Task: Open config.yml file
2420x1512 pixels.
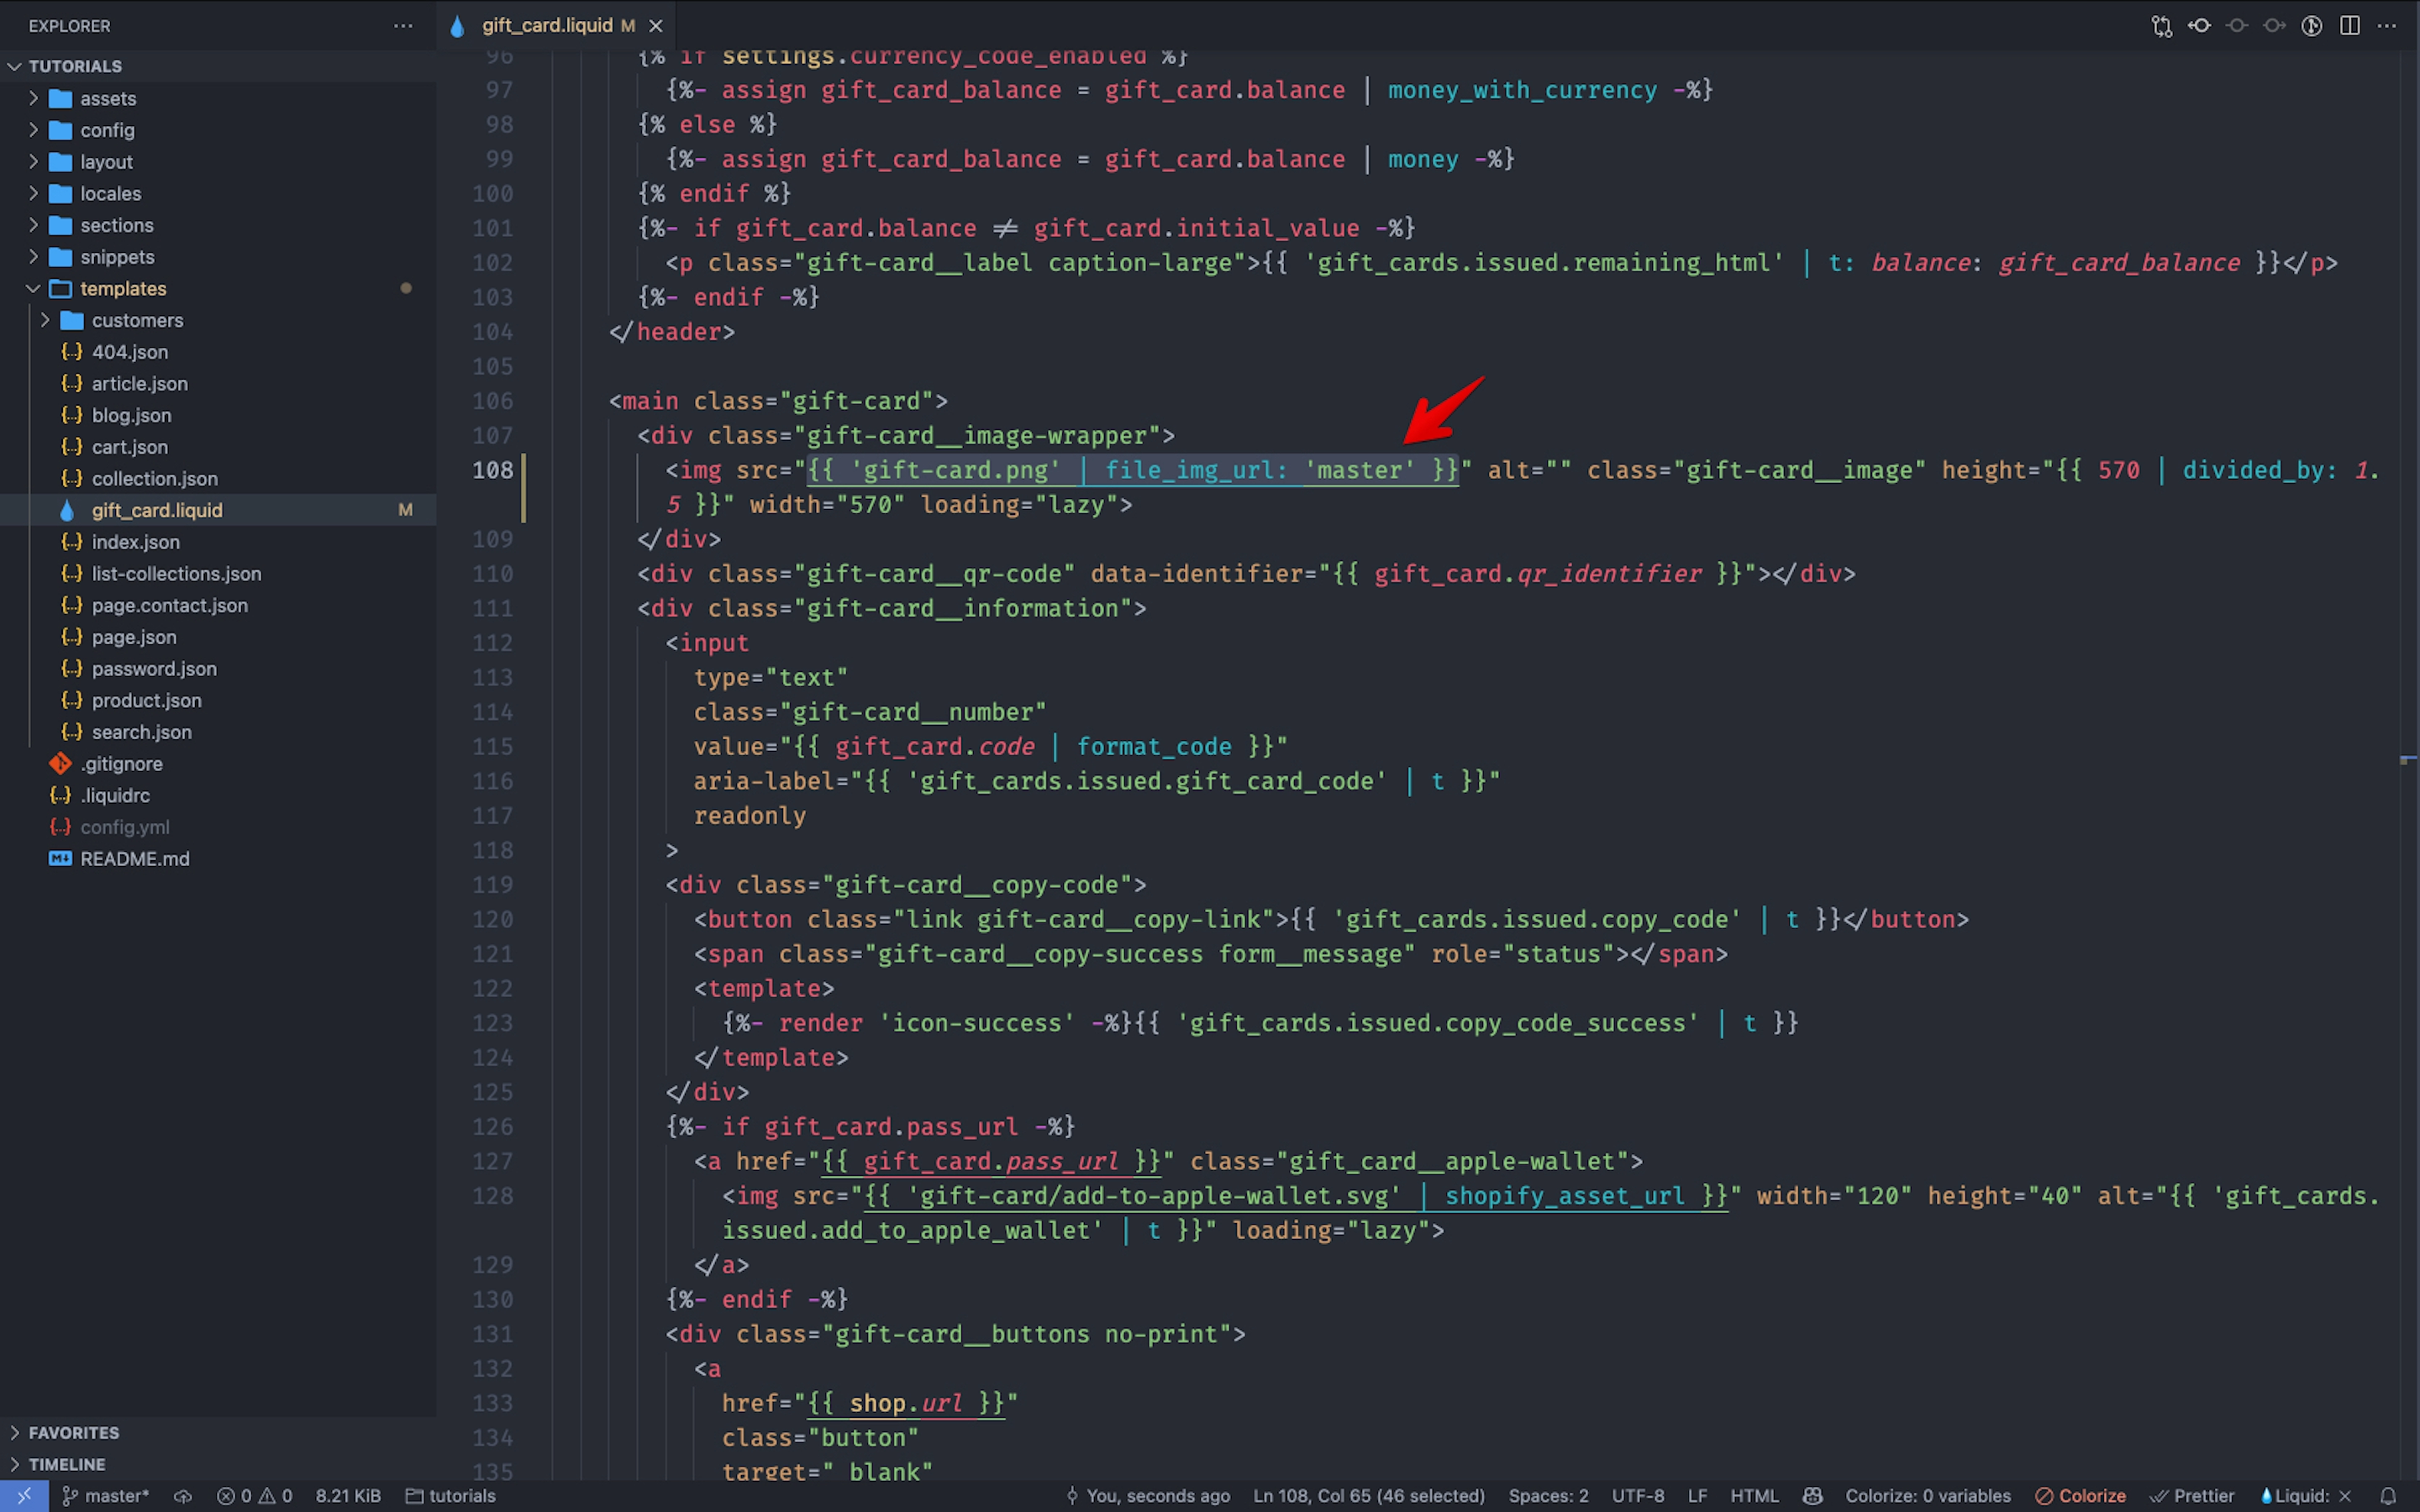Action: click(x=218, y=827)
